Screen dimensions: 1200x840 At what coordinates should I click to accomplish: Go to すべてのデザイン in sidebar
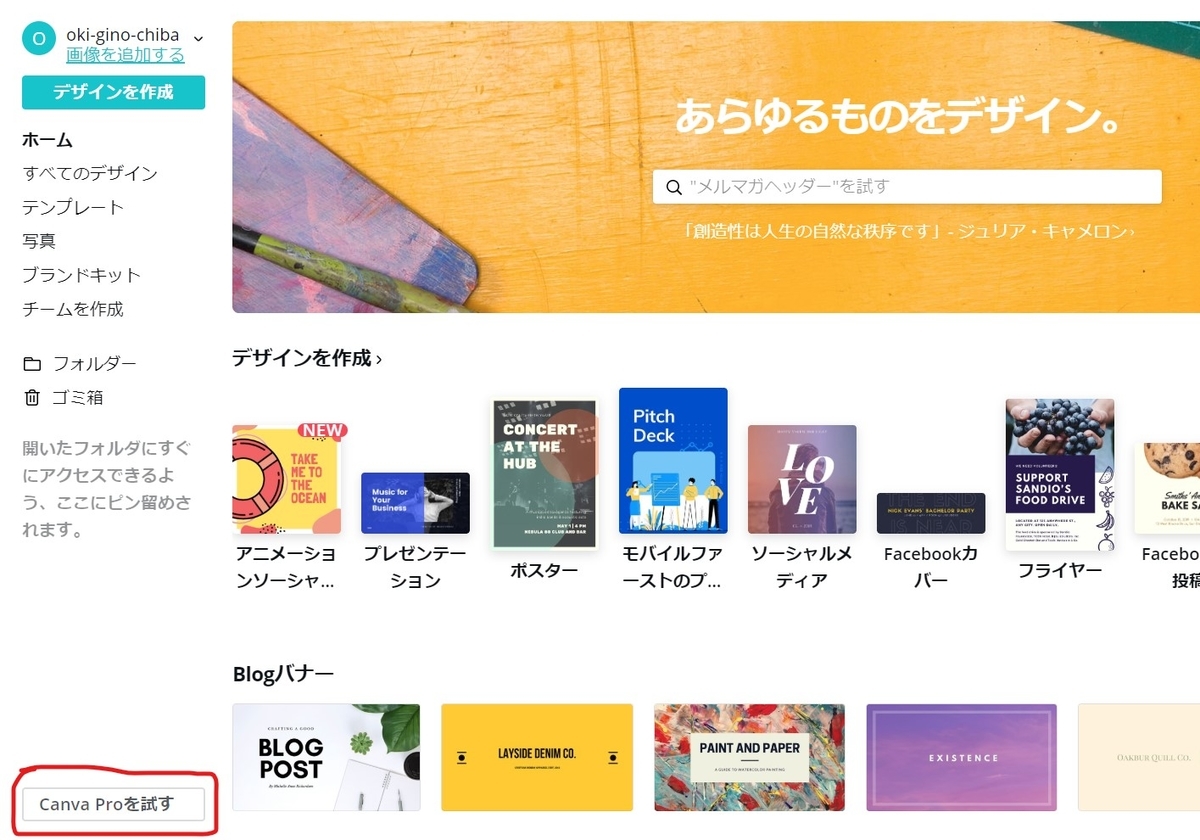[90, 174]
